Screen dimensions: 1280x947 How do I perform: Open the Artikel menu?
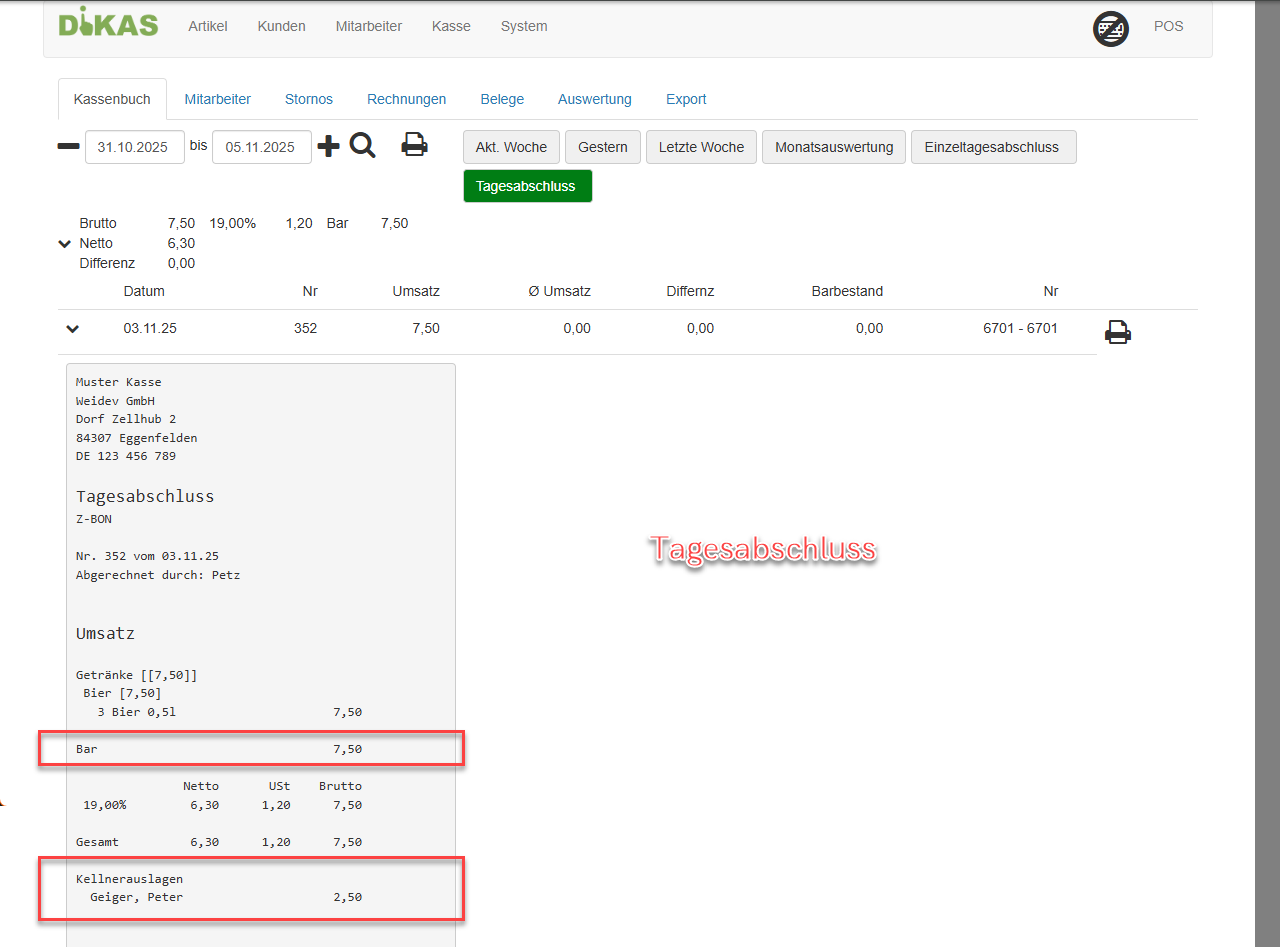coord(208,27)
